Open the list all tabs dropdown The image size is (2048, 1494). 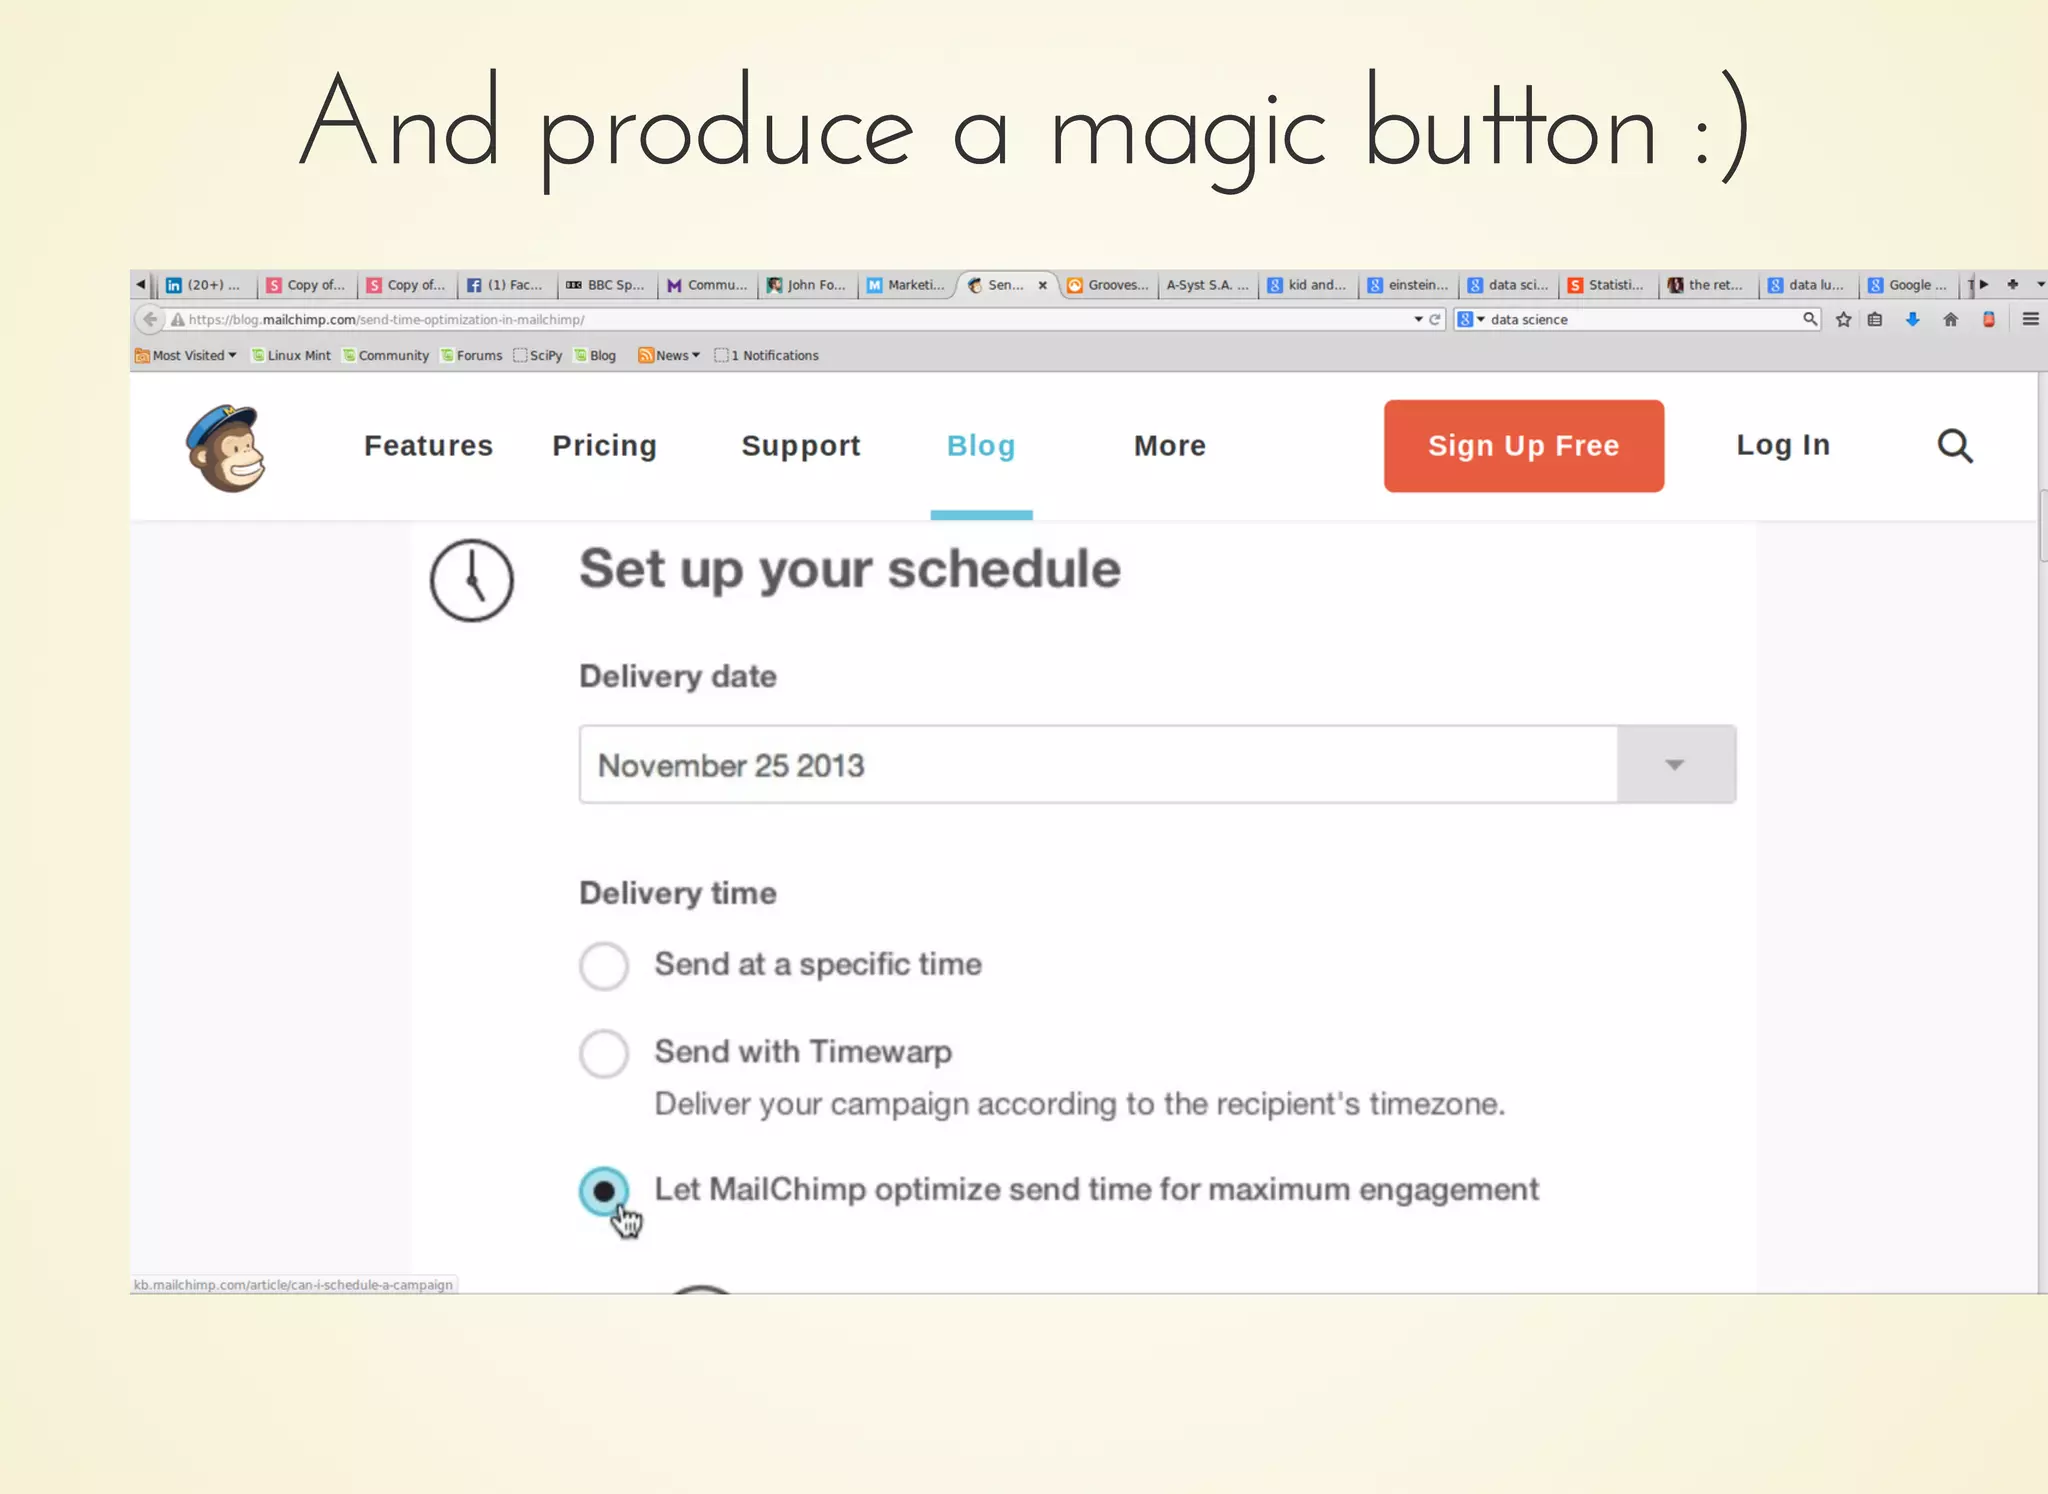click(2040, 284)
